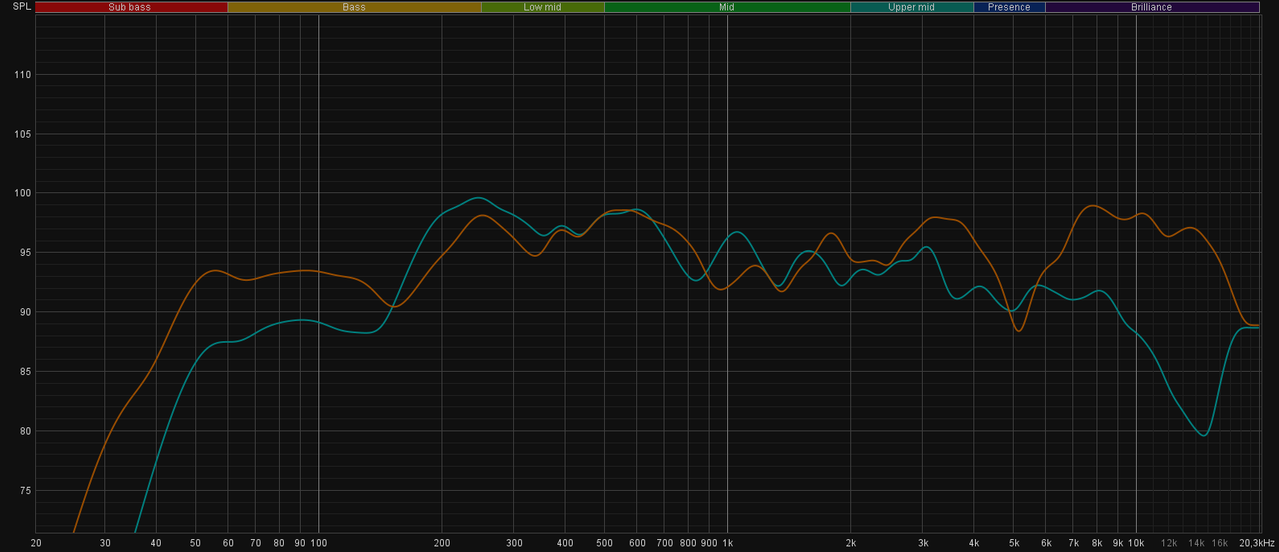The image size is (1279, 552).
Task: Click the Bass frequency band label
Action: pyautogui.click(x=354, y=7)
